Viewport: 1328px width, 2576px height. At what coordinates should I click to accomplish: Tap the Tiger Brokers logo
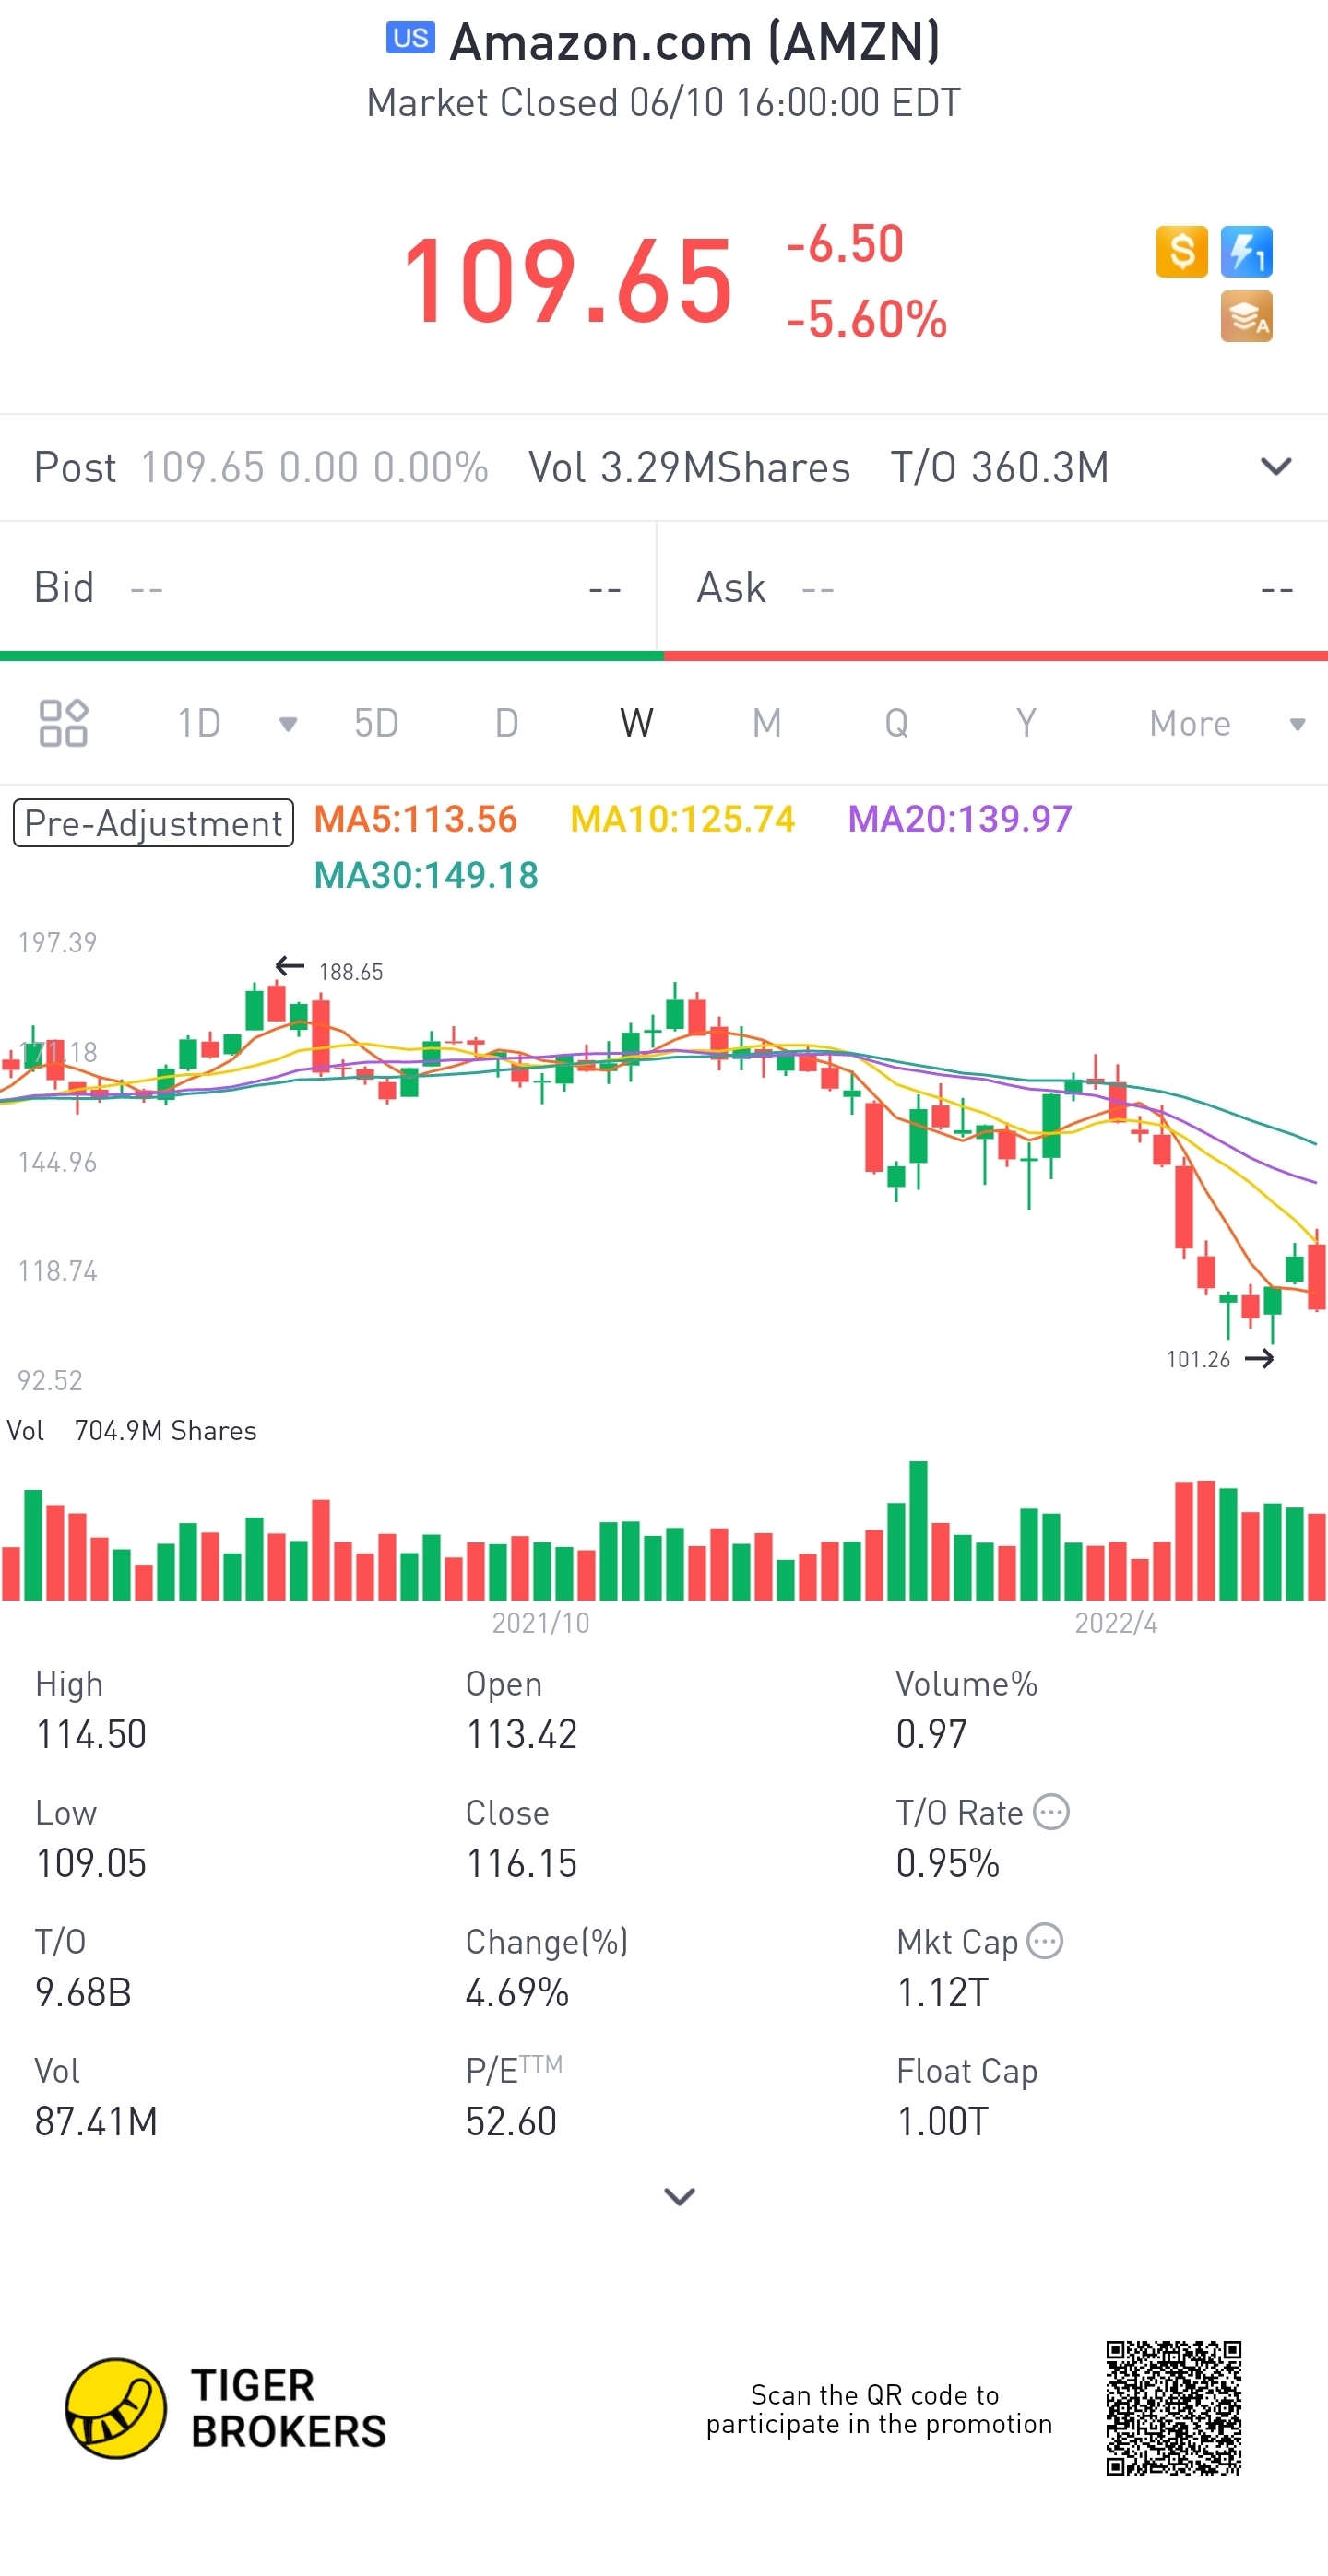[x=226, y=2408]
